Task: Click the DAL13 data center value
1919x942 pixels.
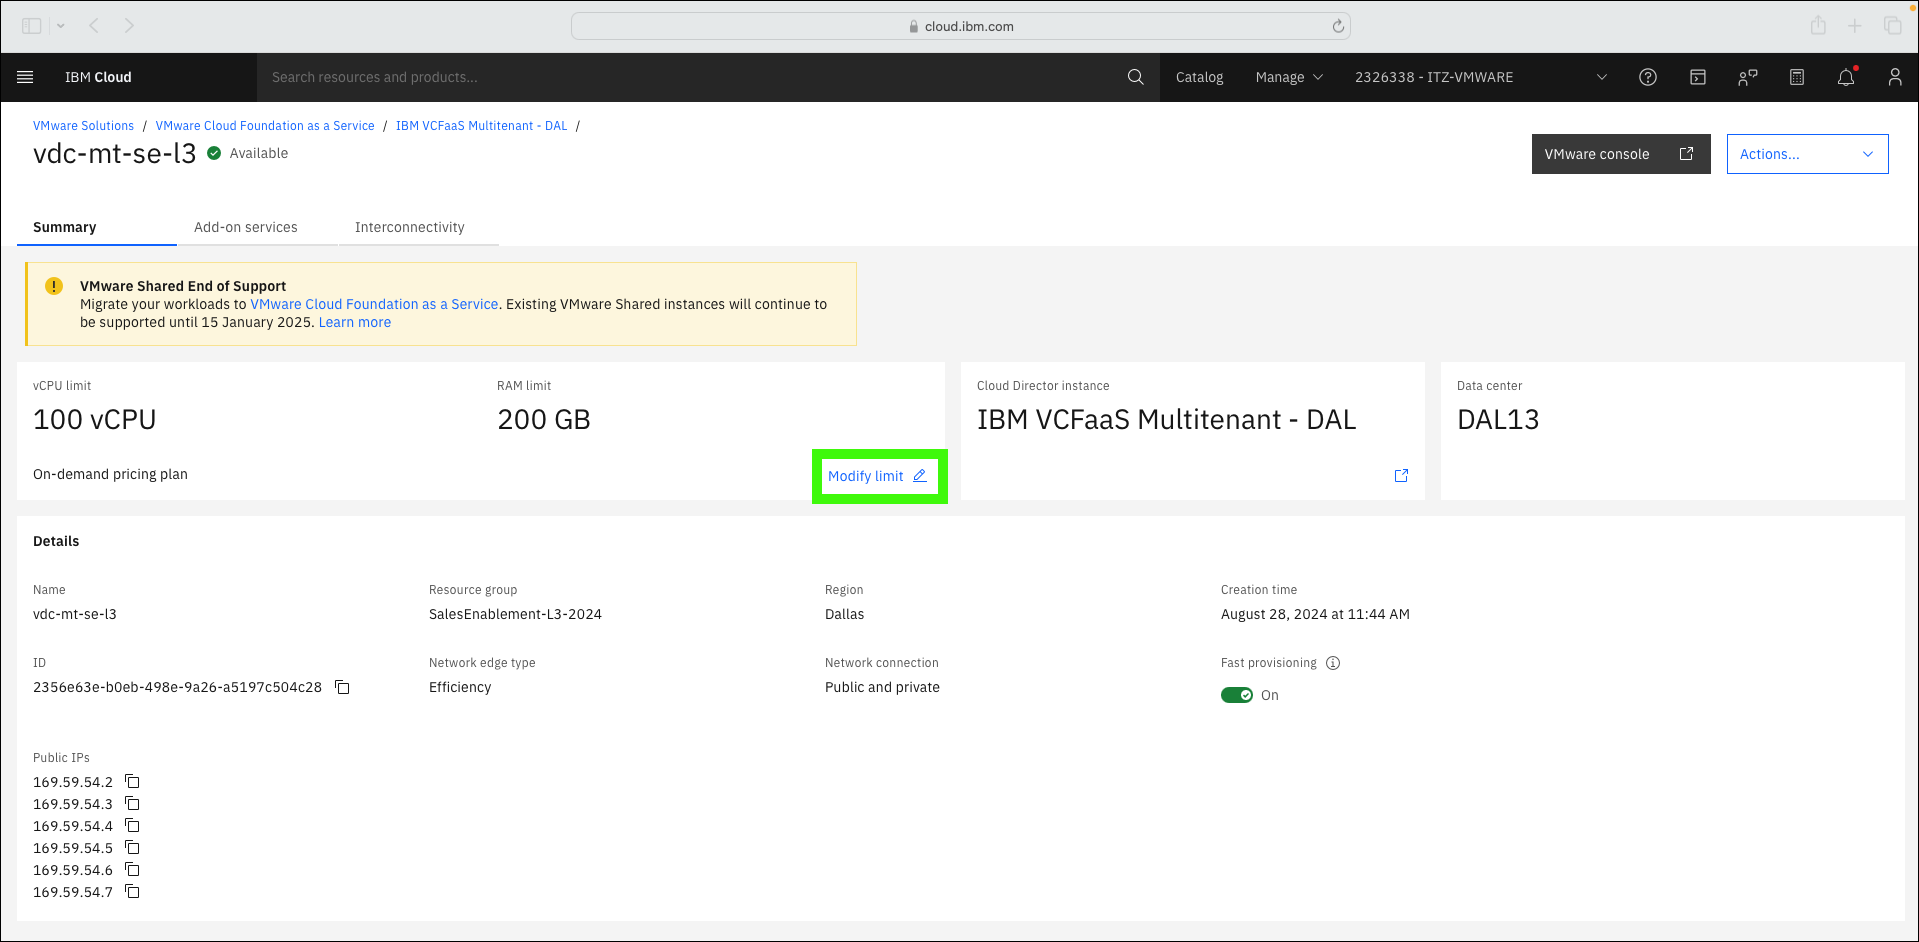Action: (1498, 419)
